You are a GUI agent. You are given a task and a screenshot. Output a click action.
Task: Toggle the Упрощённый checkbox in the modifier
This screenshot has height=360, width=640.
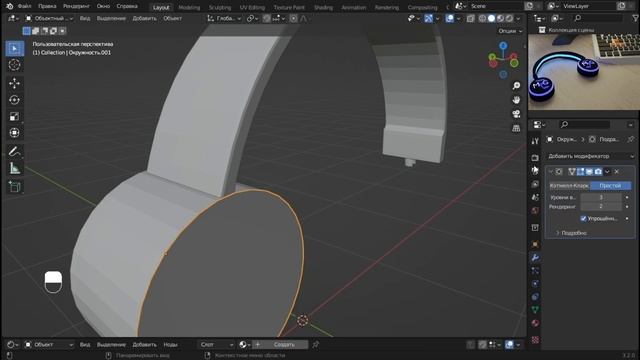click(x=584, y=219)
